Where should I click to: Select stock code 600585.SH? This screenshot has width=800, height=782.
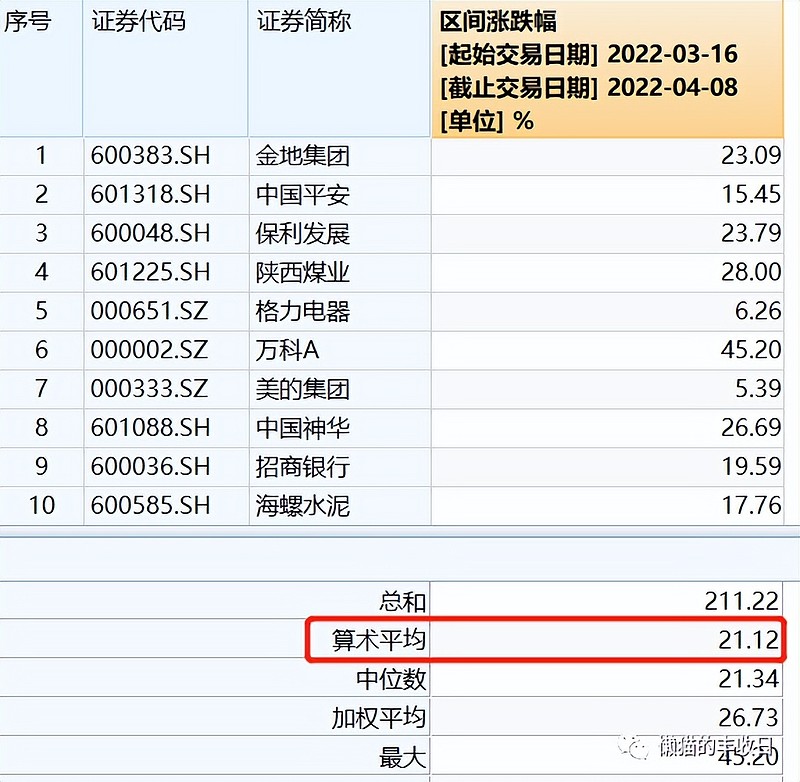coord(151,505)
